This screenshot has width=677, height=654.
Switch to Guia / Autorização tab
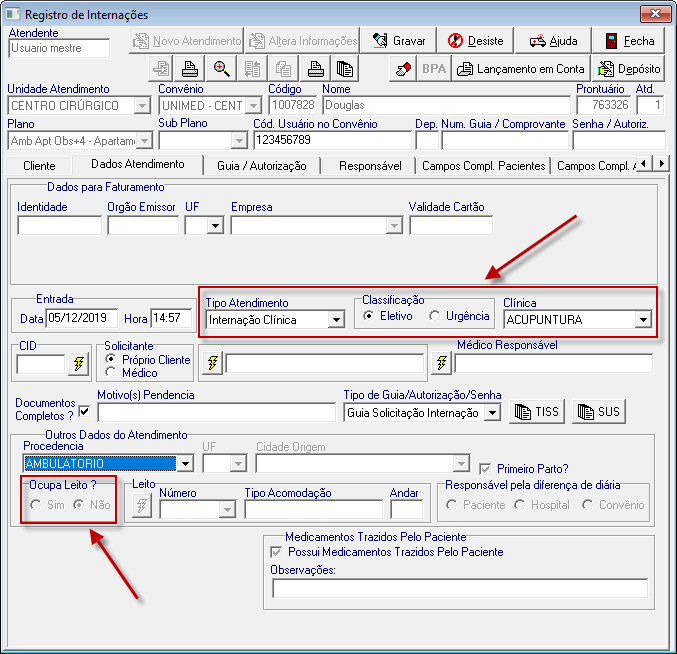(262, 166)
